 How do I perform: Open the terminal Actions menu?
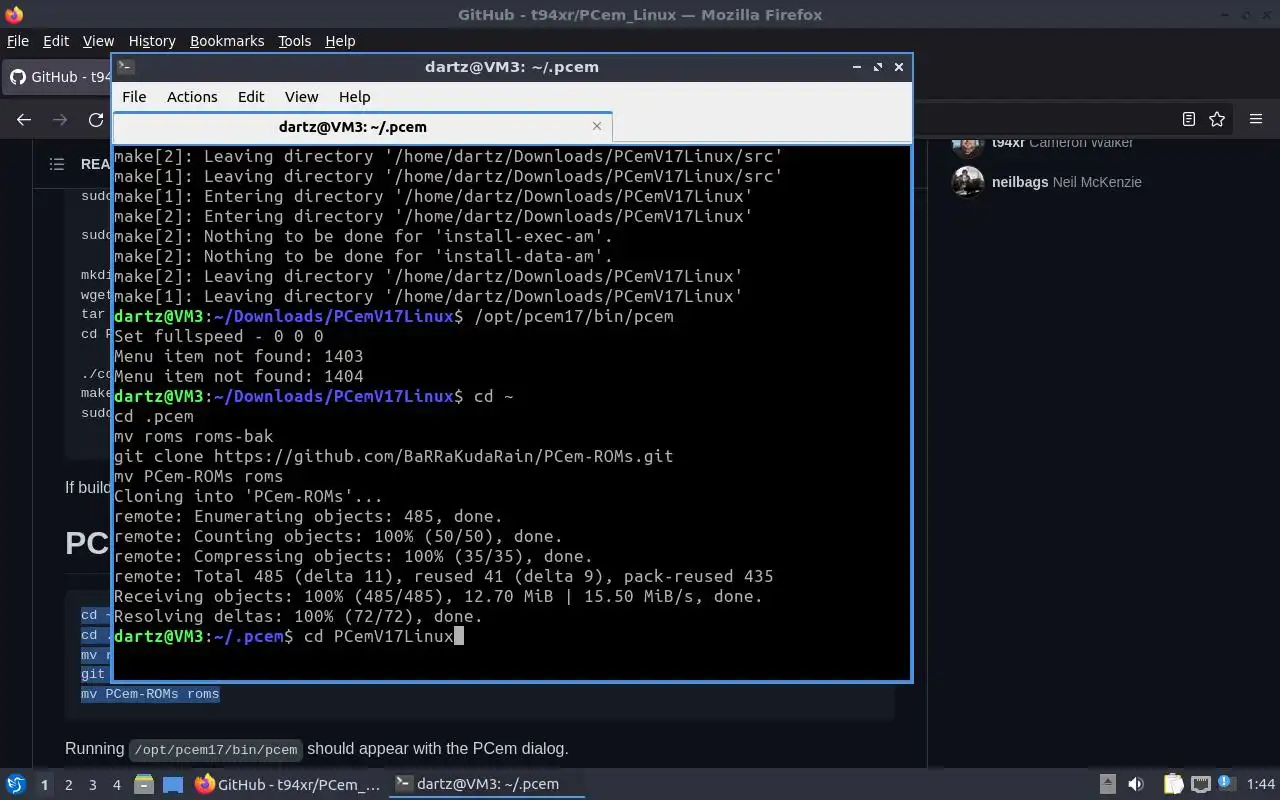click(192, 97)
